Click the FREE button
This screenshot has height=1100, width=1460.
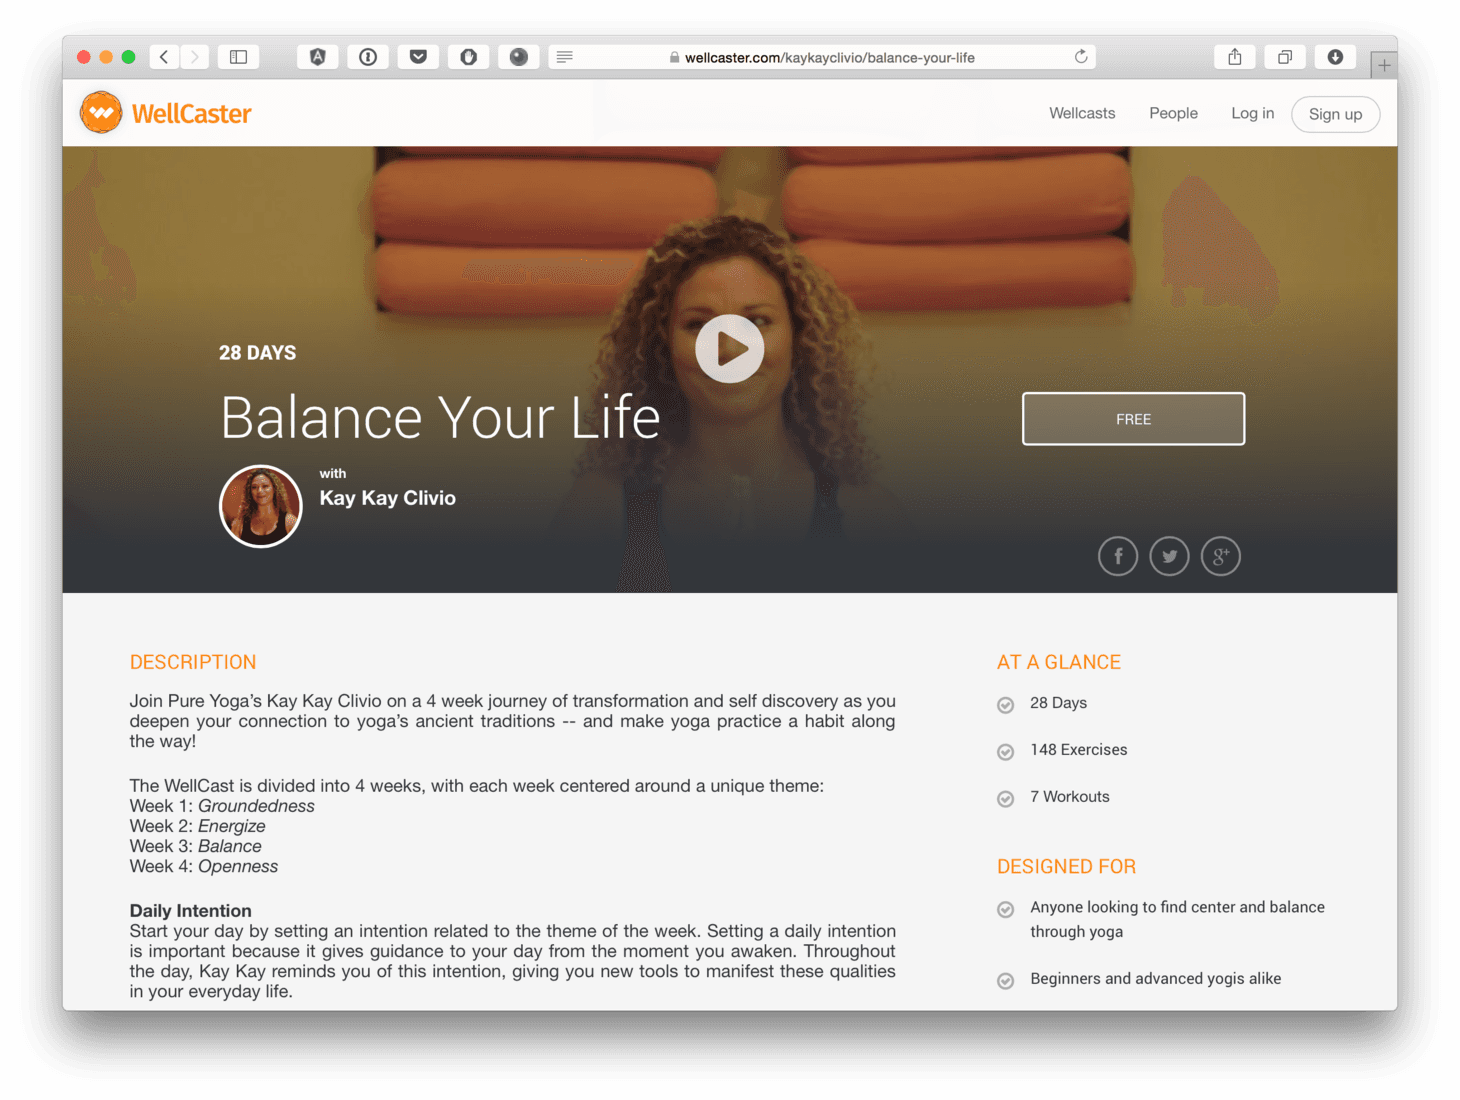pyautogui.click(x=1133, y=419)
